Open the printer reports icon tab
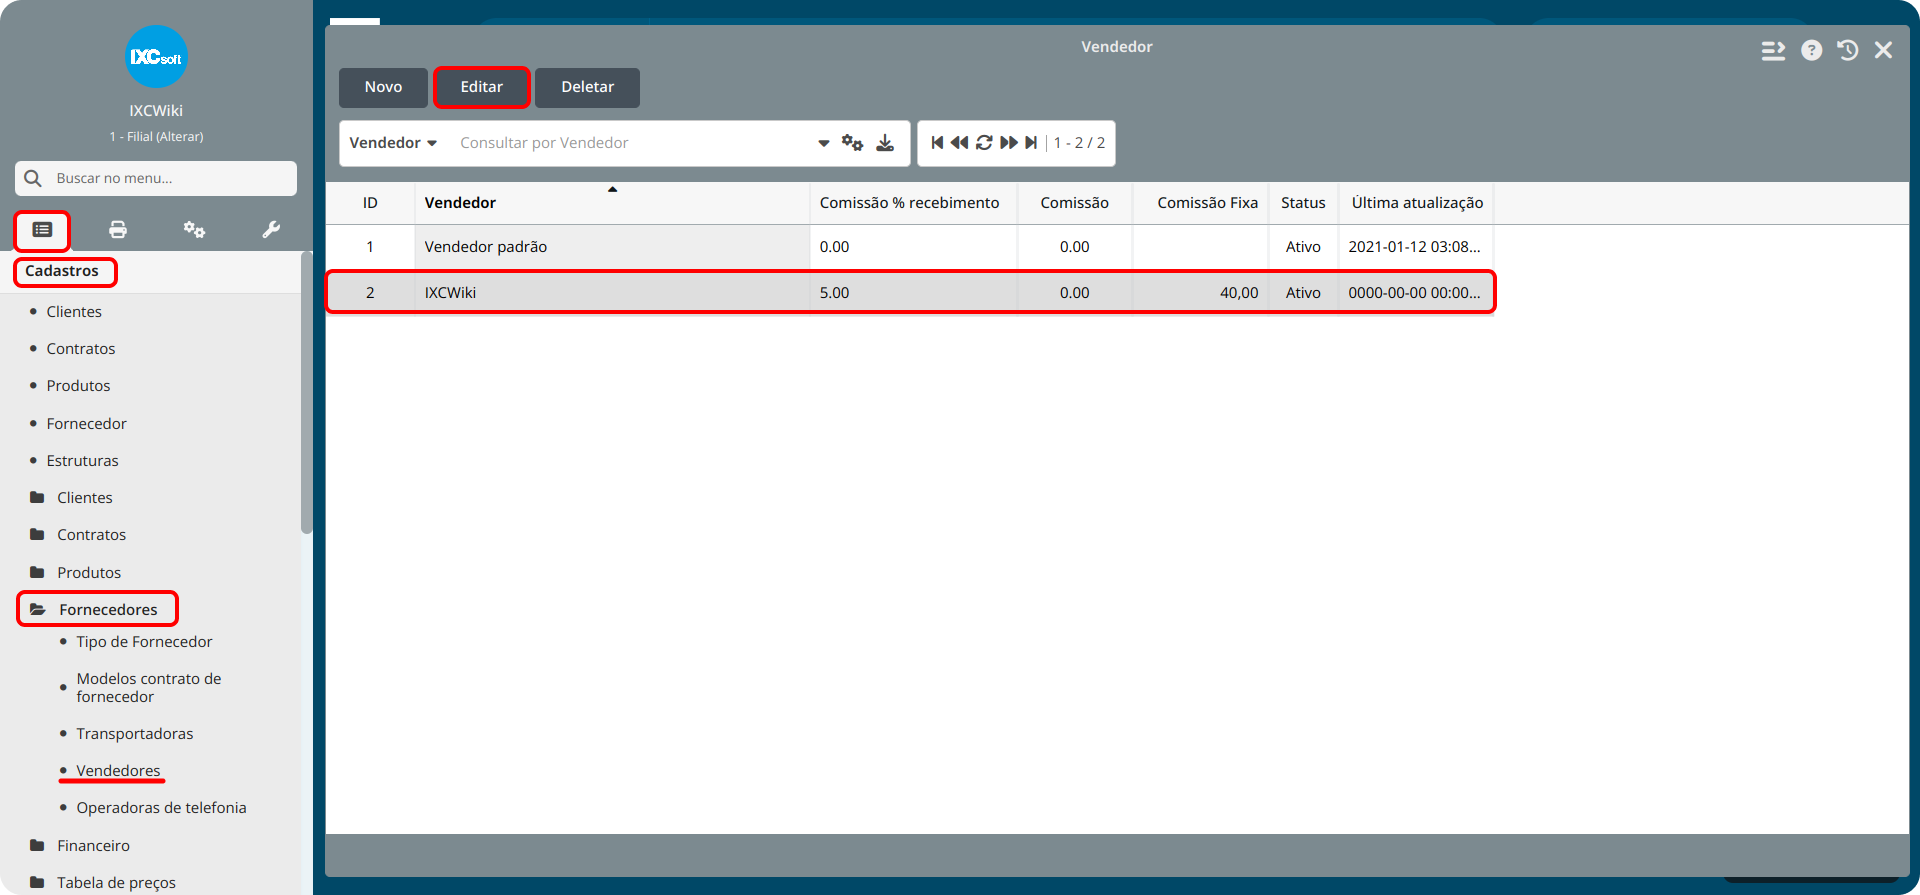Image resolution: width=1920 pixels, height=895 pixels. (118, 230)
